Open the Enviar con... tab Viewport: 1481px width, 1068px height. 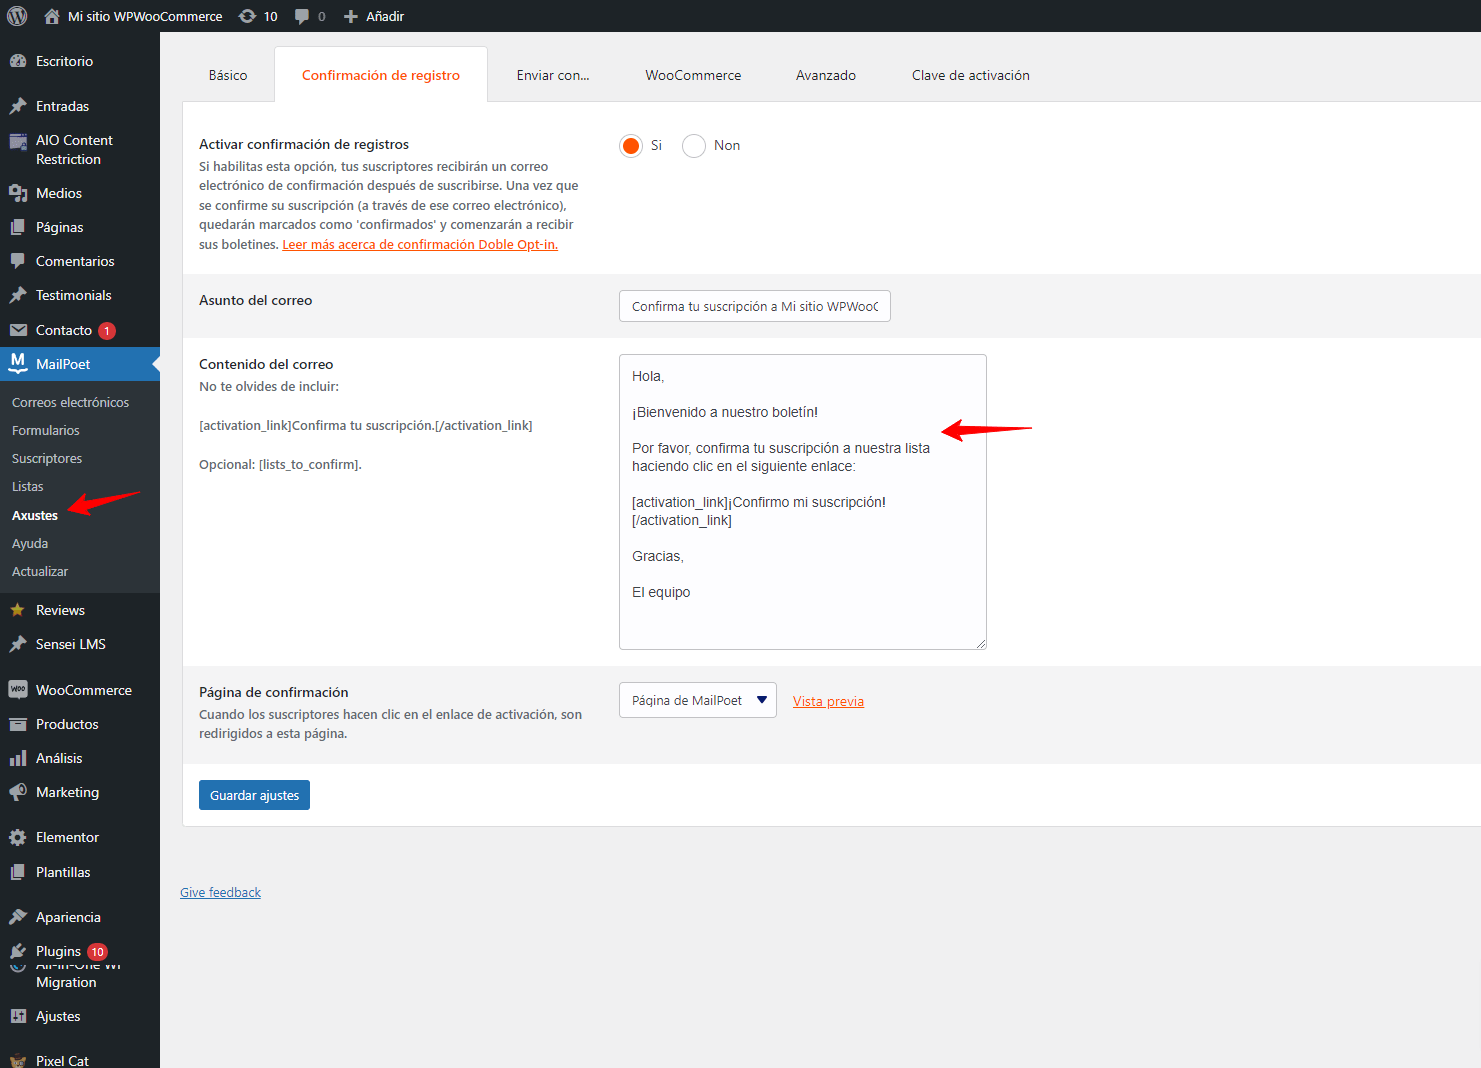pyautogui.click(x=553, y=75)
